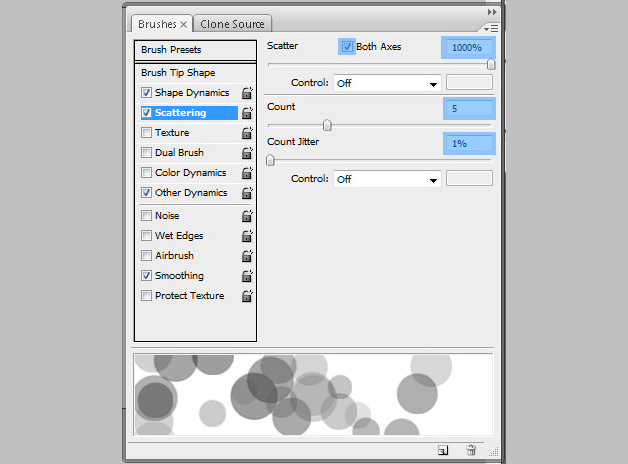628x464 pixels.
Task: Select the Dual Brush label
Action: 179,153
